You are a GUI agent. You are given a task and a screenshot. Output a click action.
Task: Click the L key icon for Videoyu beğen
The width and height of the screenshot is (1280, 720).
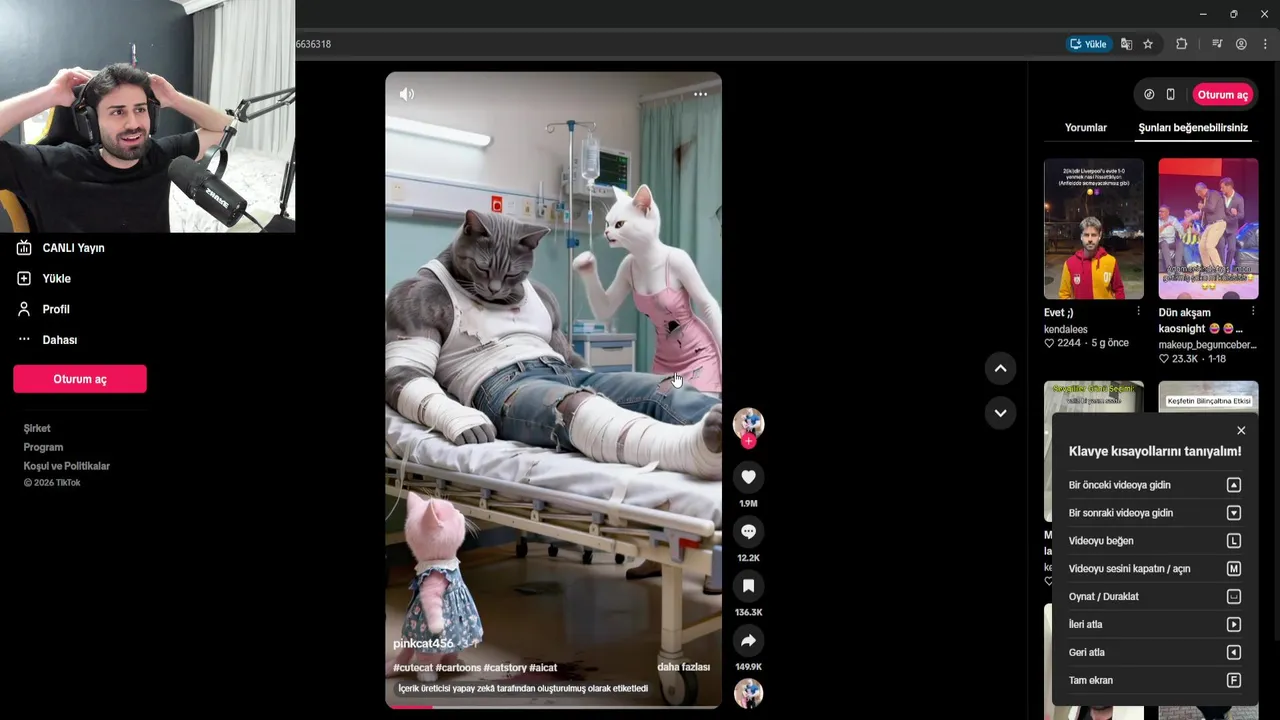coord(1234,541)
